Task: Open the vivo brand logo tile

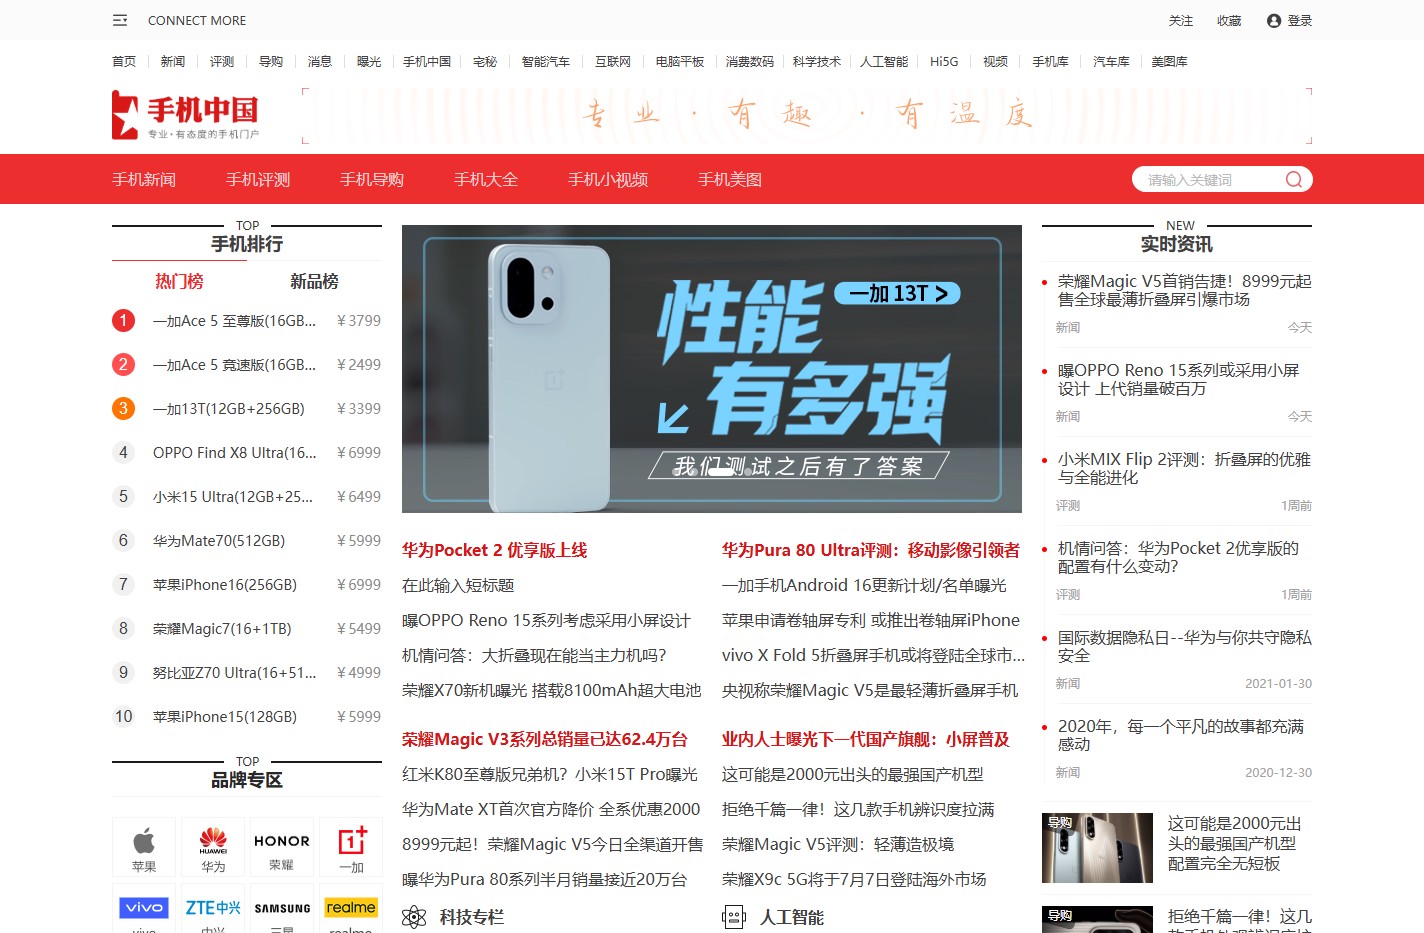Action: 144,908
